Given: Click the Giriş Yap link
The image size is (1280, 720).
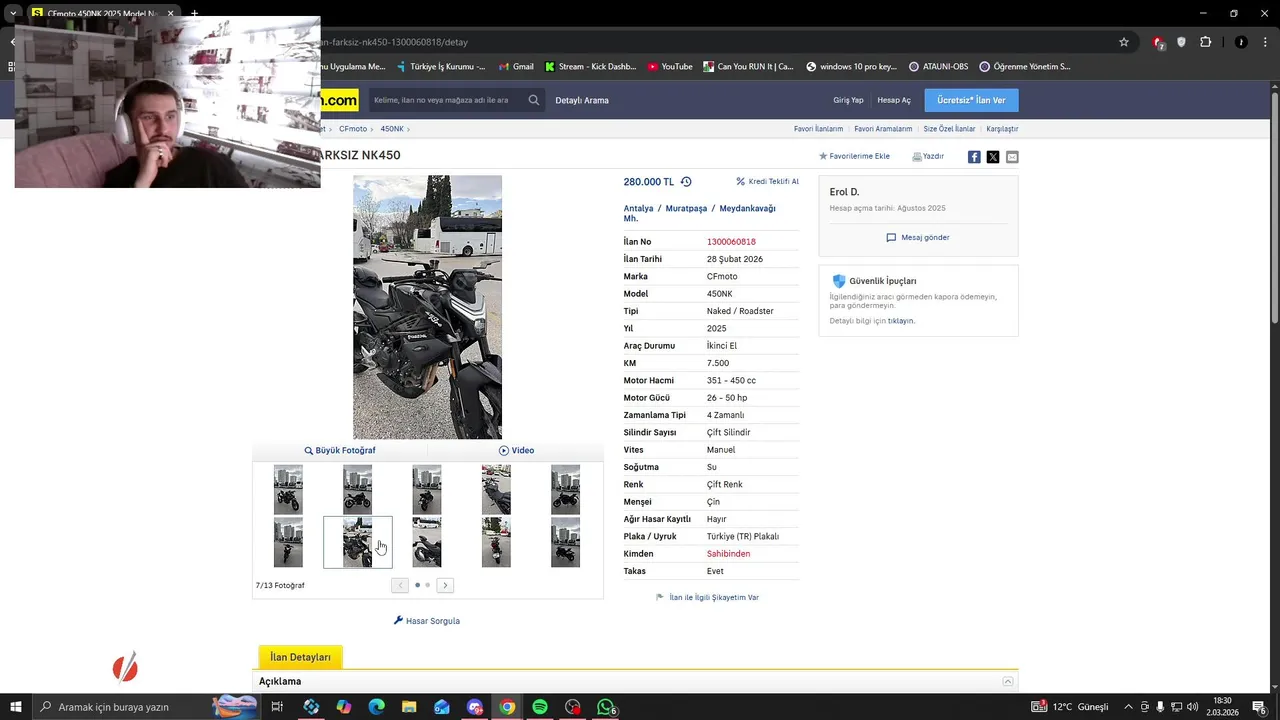Looking at the screenshot, I should (x=848, y=100).
